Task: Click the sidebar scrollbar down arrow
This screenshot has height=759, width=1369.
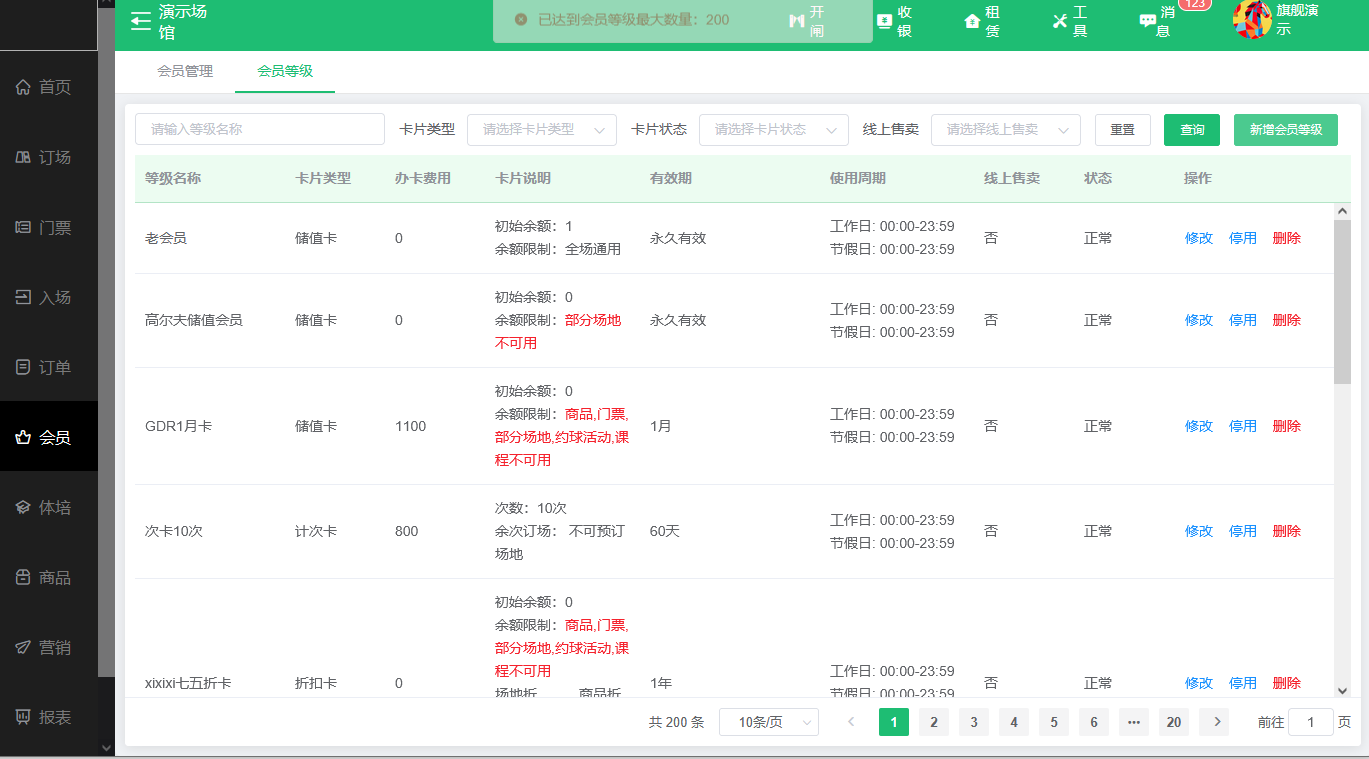Action: (106, 747)
